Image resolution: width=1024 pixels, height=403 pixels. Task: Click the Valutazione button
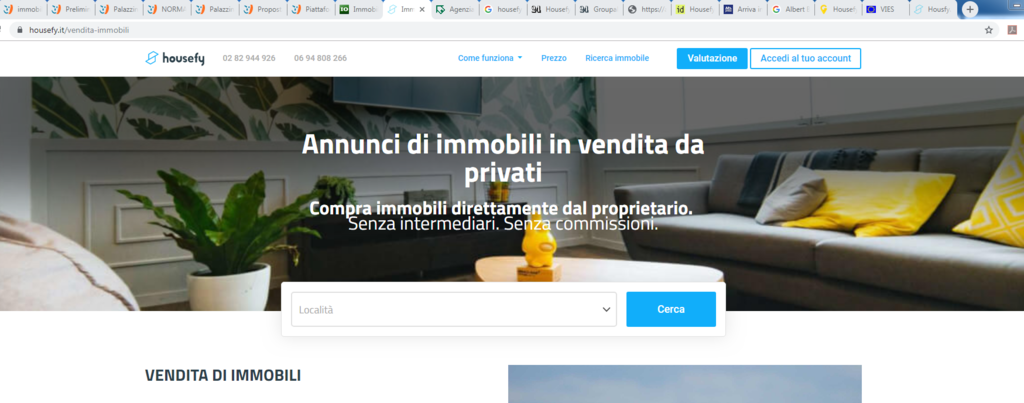coord(711,58)
